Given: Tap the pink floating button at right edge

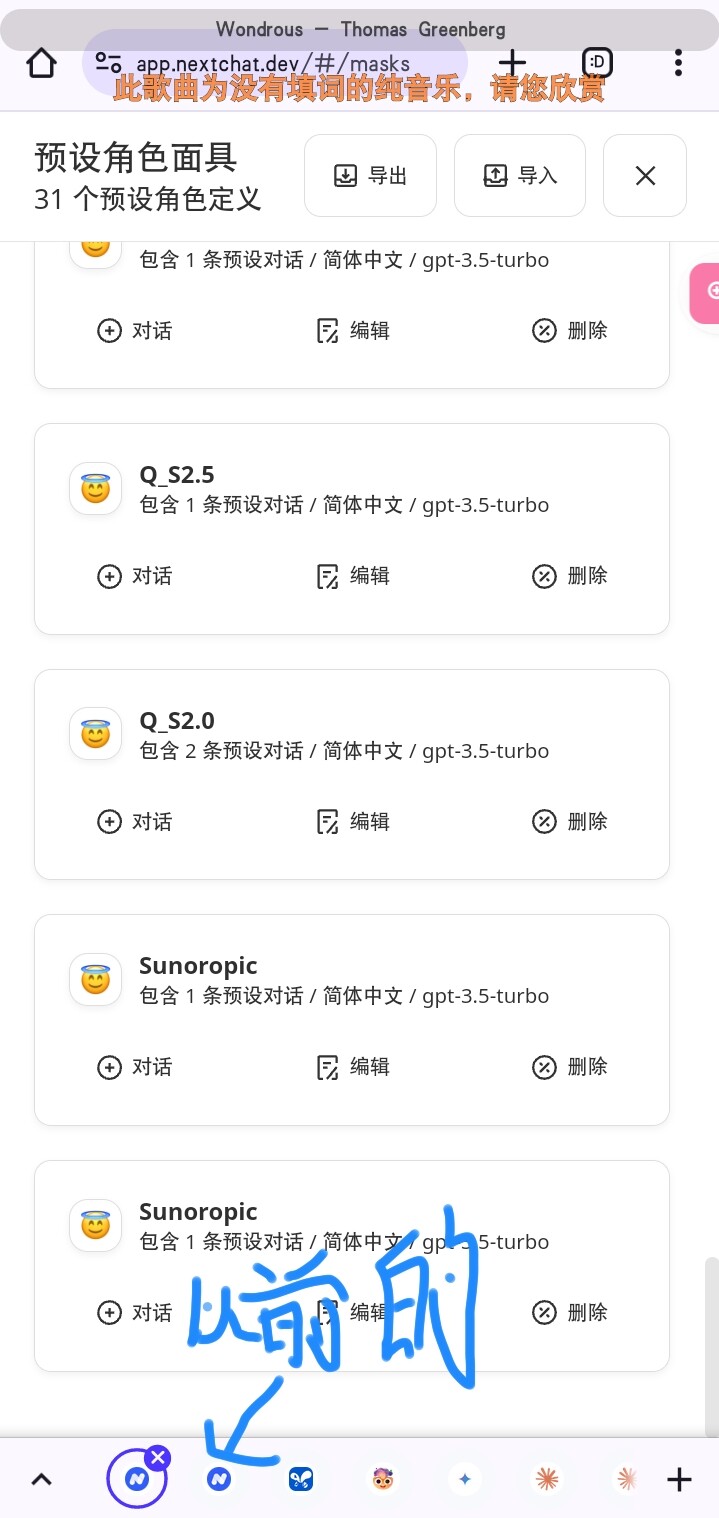Looking at the screenshot, I should tap(705, 292).
